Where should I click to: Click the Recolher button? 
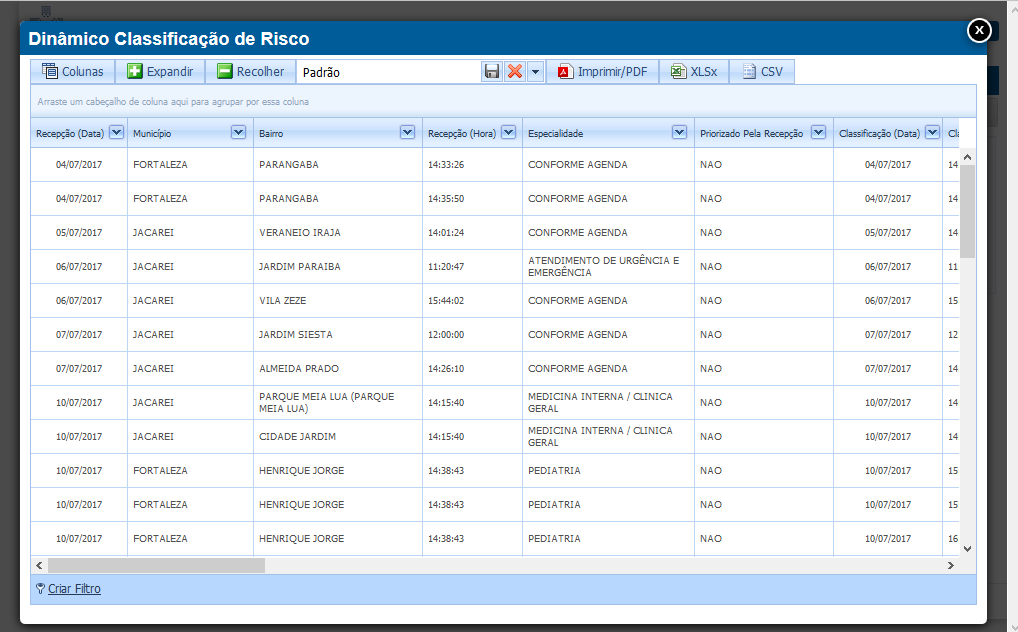tap(251, 71)
